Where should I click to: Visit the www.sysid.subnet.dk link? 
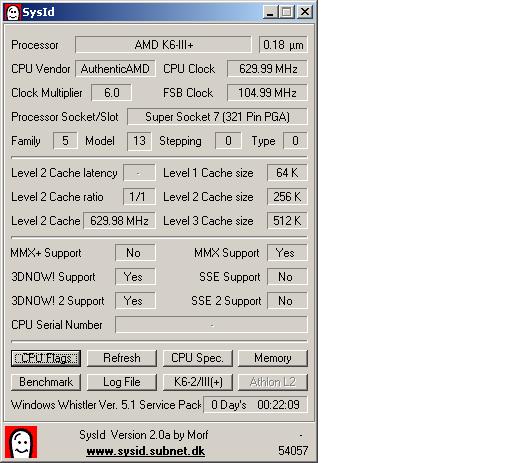(146, 451)
